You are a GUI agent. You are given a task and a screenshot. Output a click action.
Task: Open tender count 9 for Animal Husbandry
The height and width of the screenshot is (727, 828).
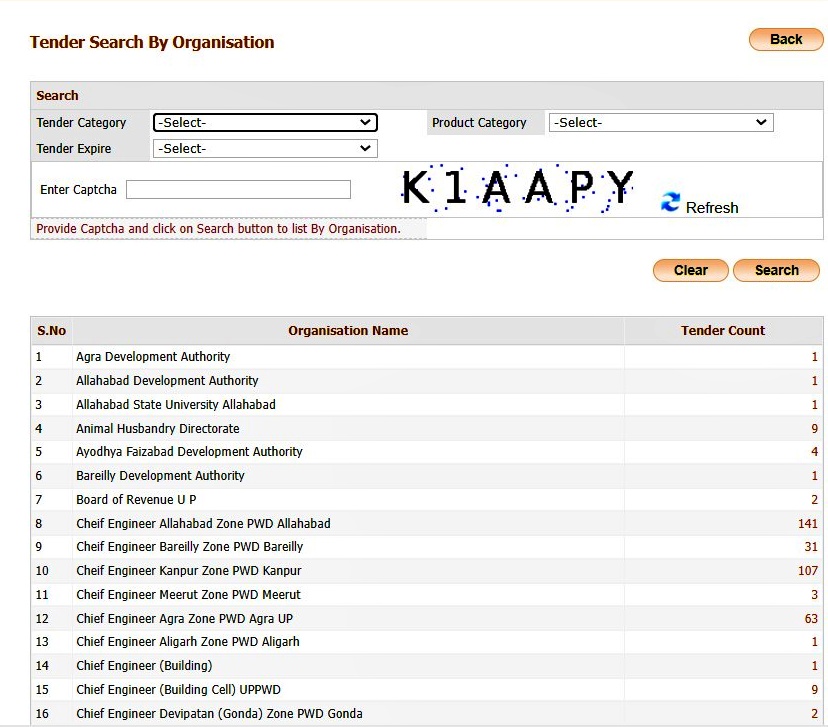(814, 428)
